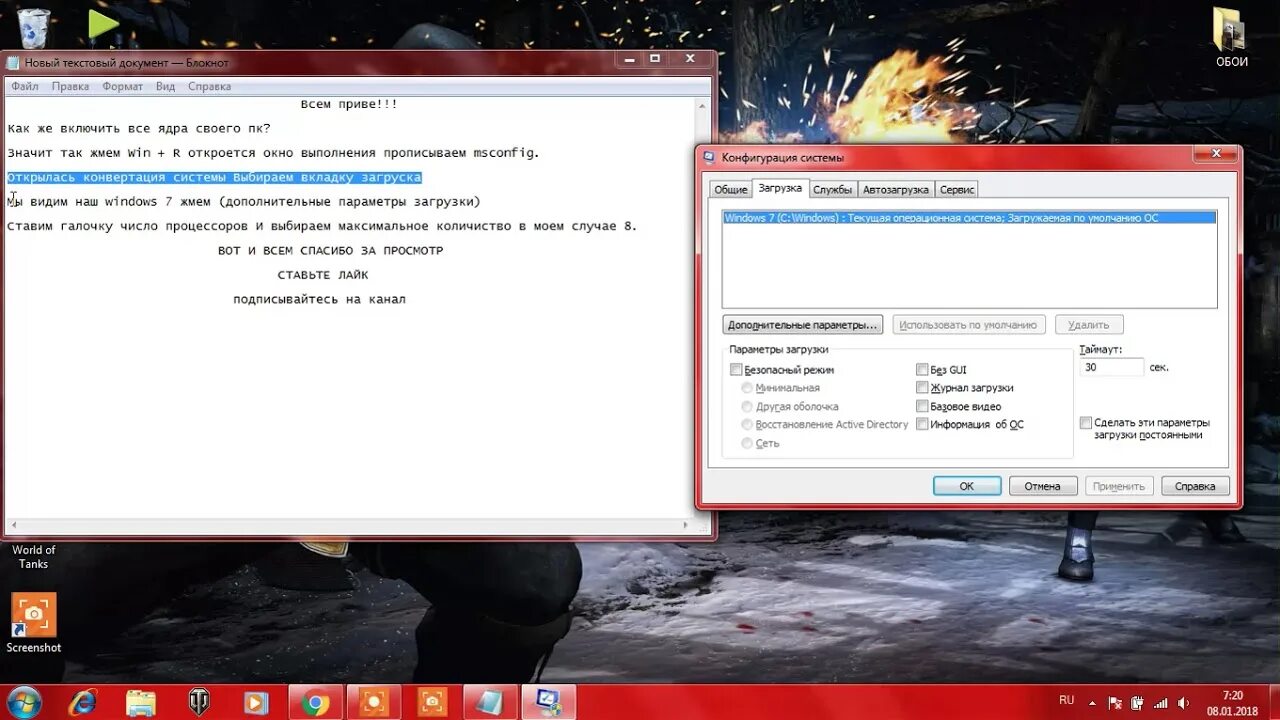Click the Удалить button

coord(1088,325)
